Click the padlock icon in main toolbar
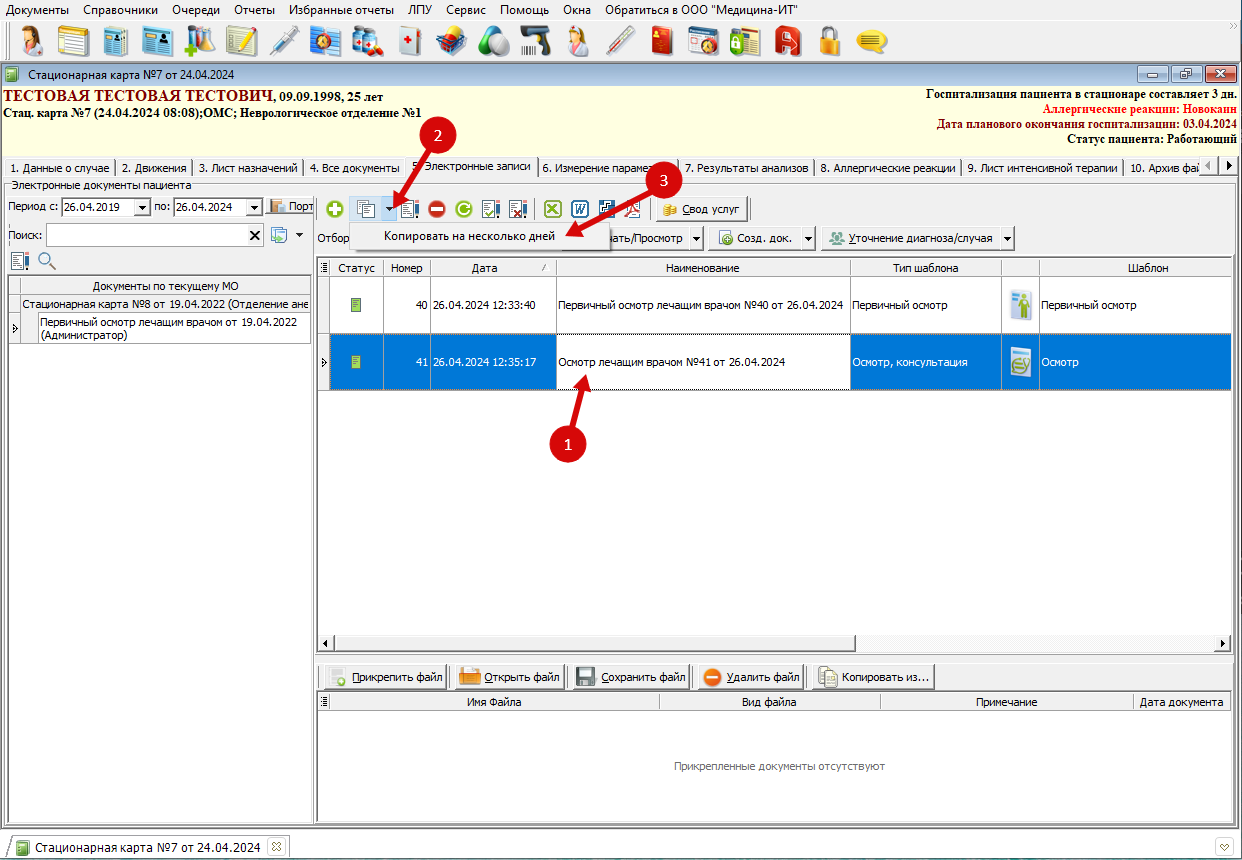 [829, 41]
